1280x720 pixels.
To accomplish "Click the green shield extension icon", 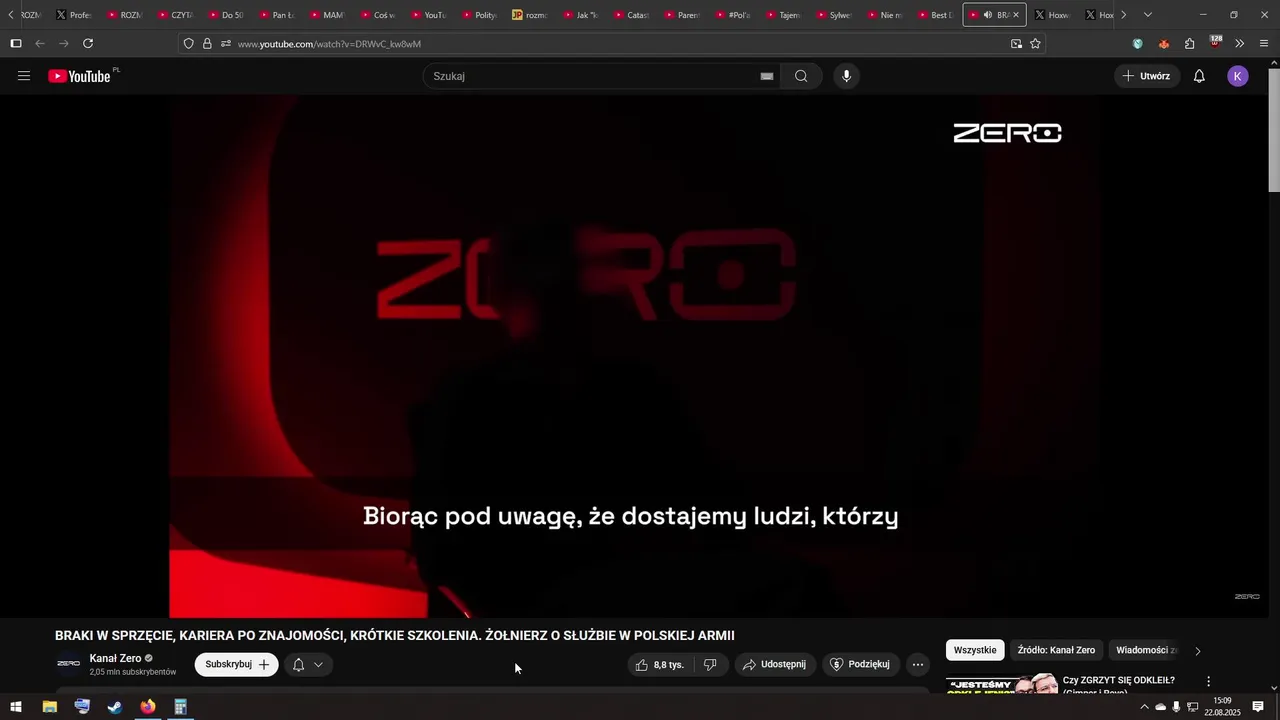I will tap(1138, 43).
